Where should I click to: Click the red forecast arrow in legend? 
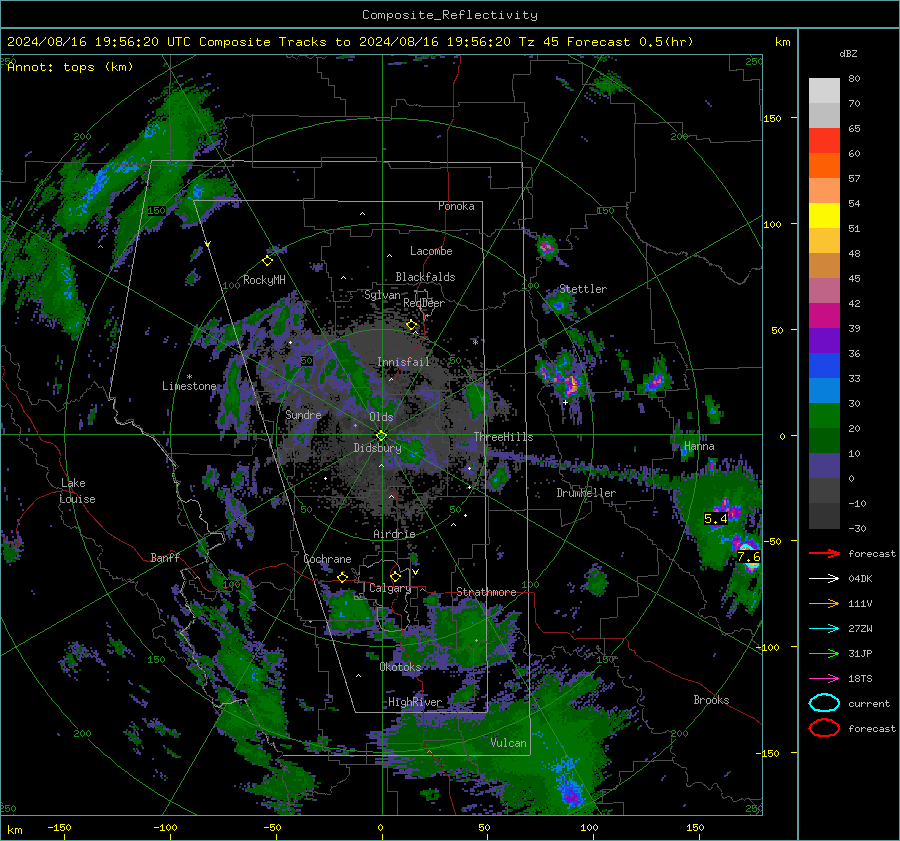(x=824, y=553)
